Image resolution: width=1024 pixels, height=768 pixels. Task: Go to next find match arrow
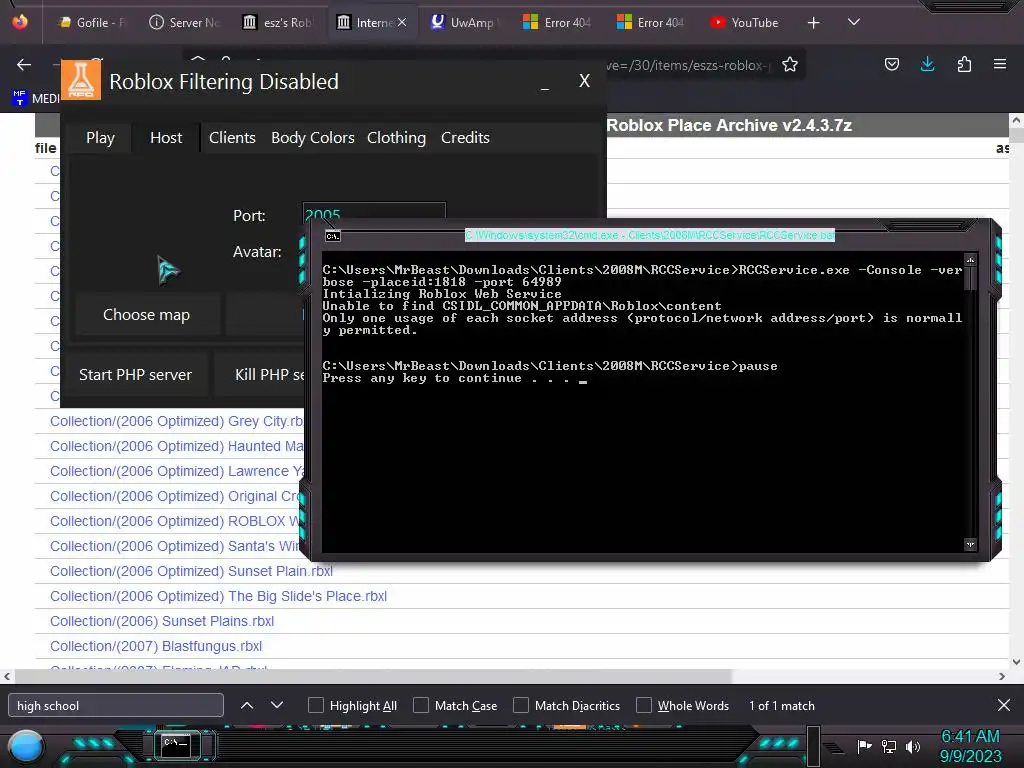(277, 705)
